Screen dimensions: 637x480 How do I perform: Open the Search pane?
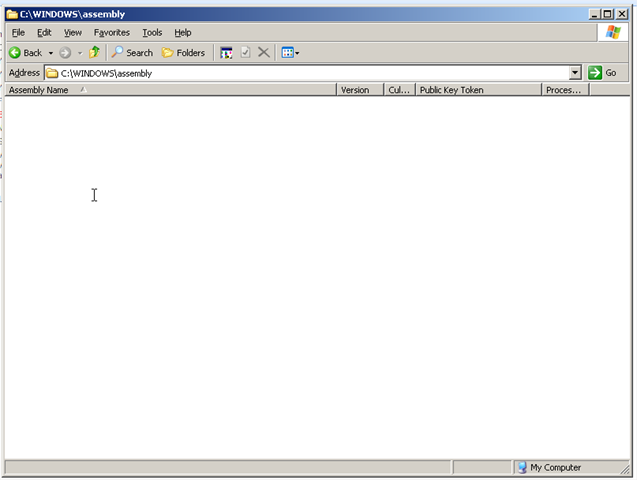point(132,53)
